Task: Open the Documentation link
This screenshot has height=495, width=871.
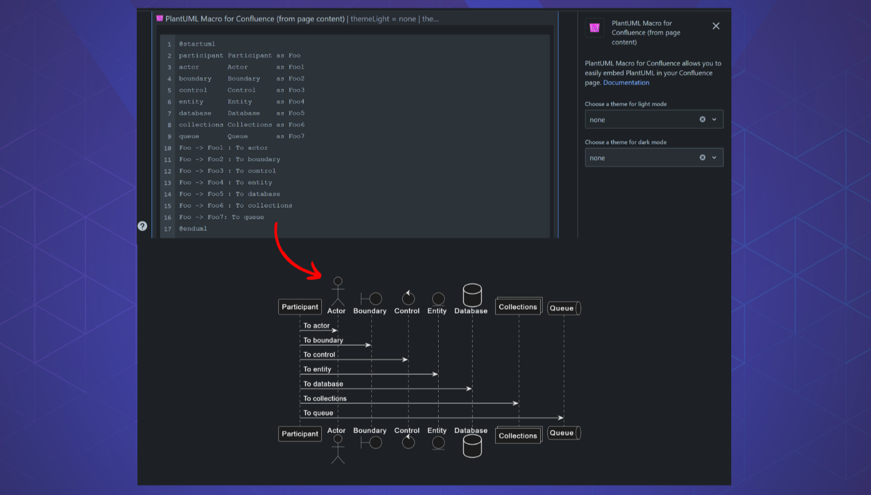Action: pos(626,83)
